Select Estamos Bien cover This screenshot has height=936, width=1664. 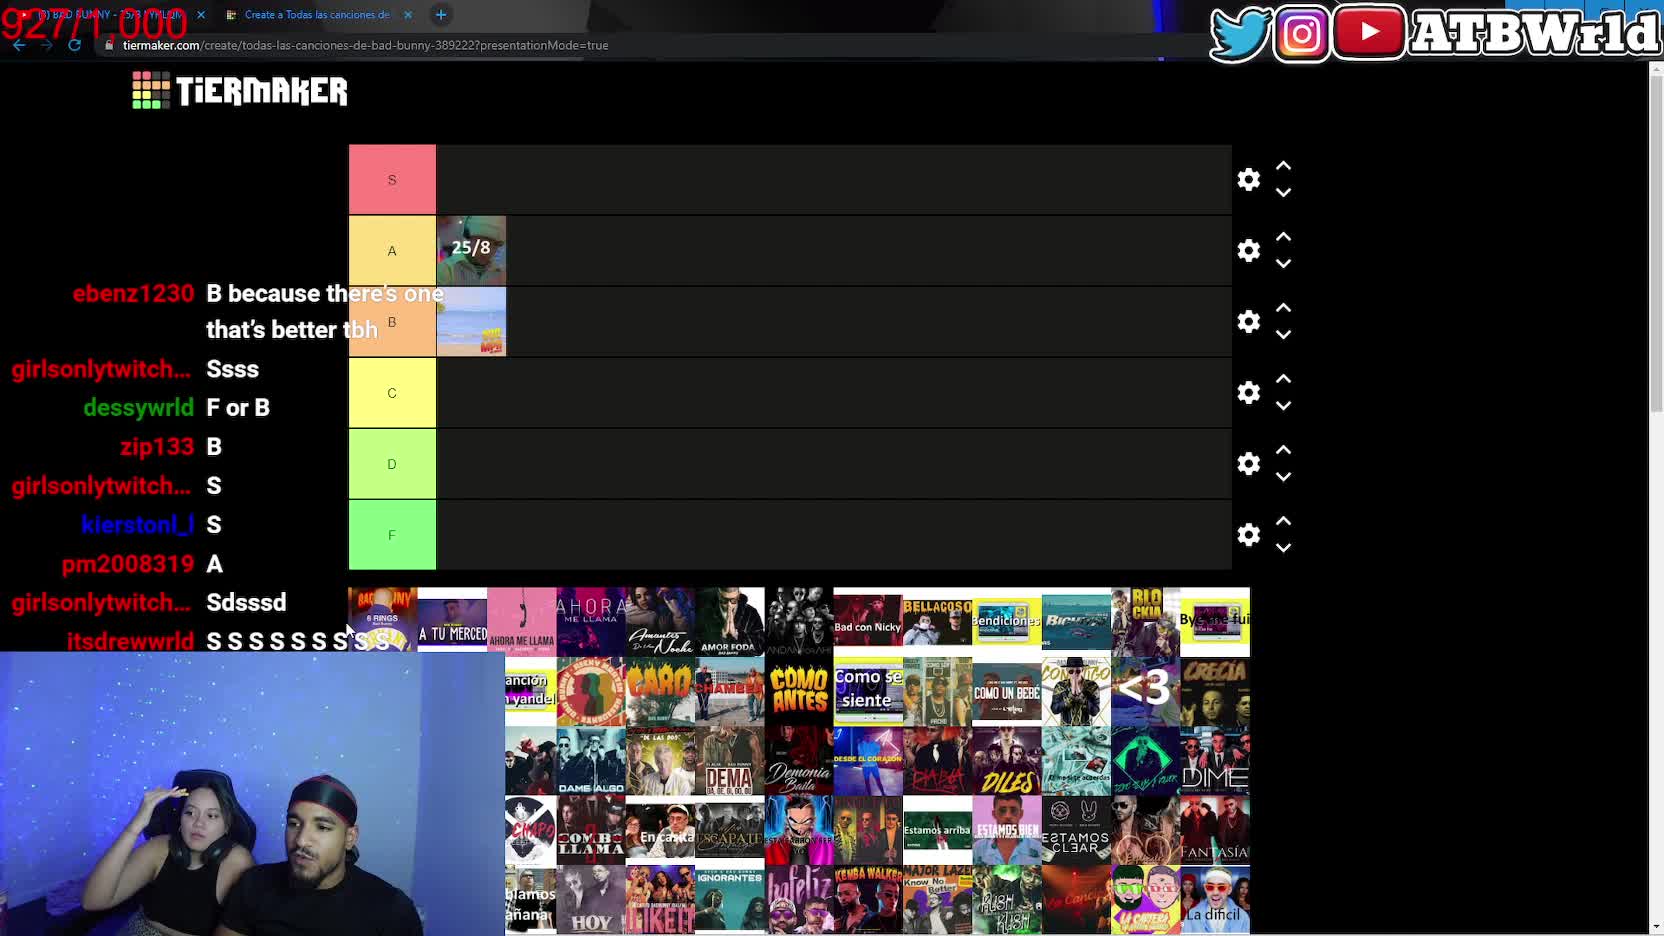1007,830
